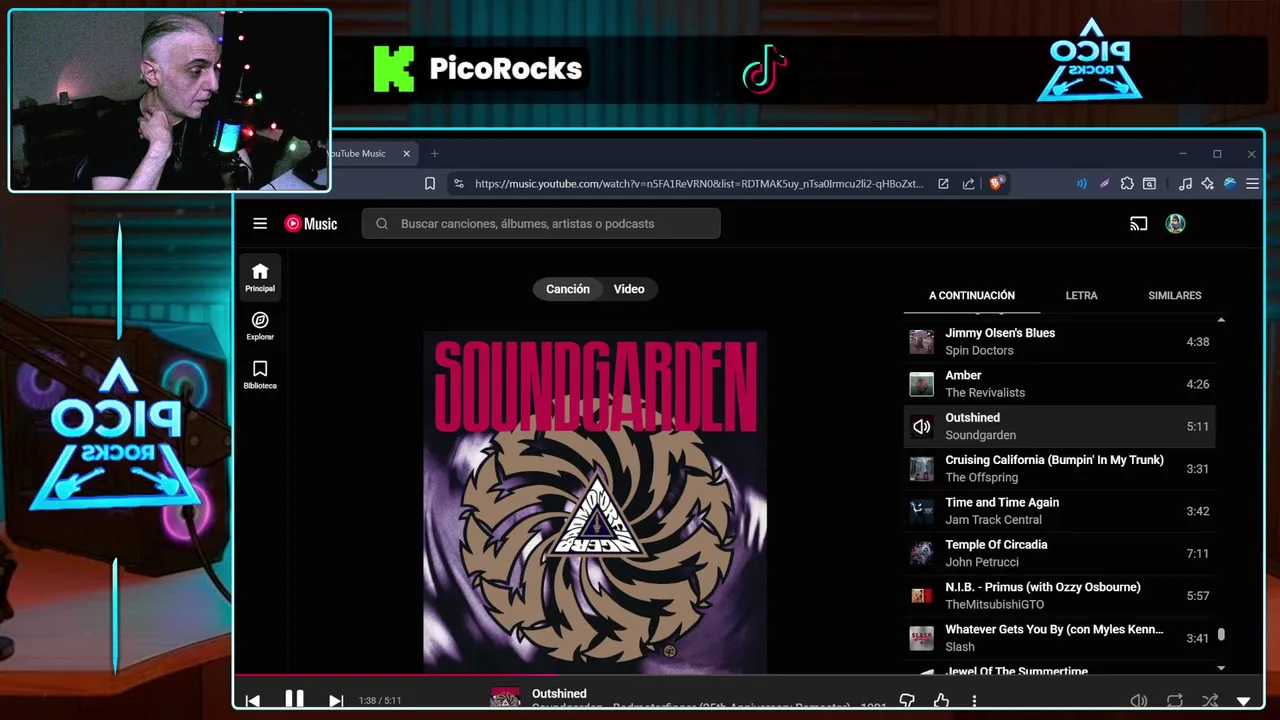Screen dimensions: 1280x720
Task: Collapse the player page with down arrow
Action: coord(1244,702)
